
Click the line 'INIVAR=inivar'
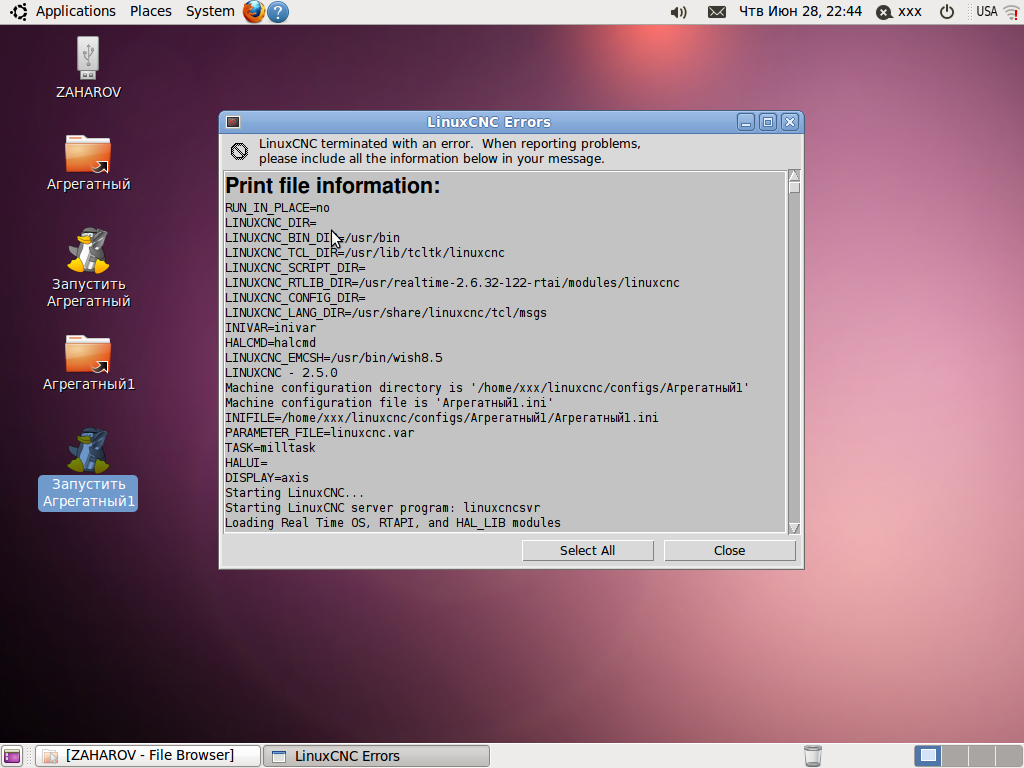(x=270, y=328)
